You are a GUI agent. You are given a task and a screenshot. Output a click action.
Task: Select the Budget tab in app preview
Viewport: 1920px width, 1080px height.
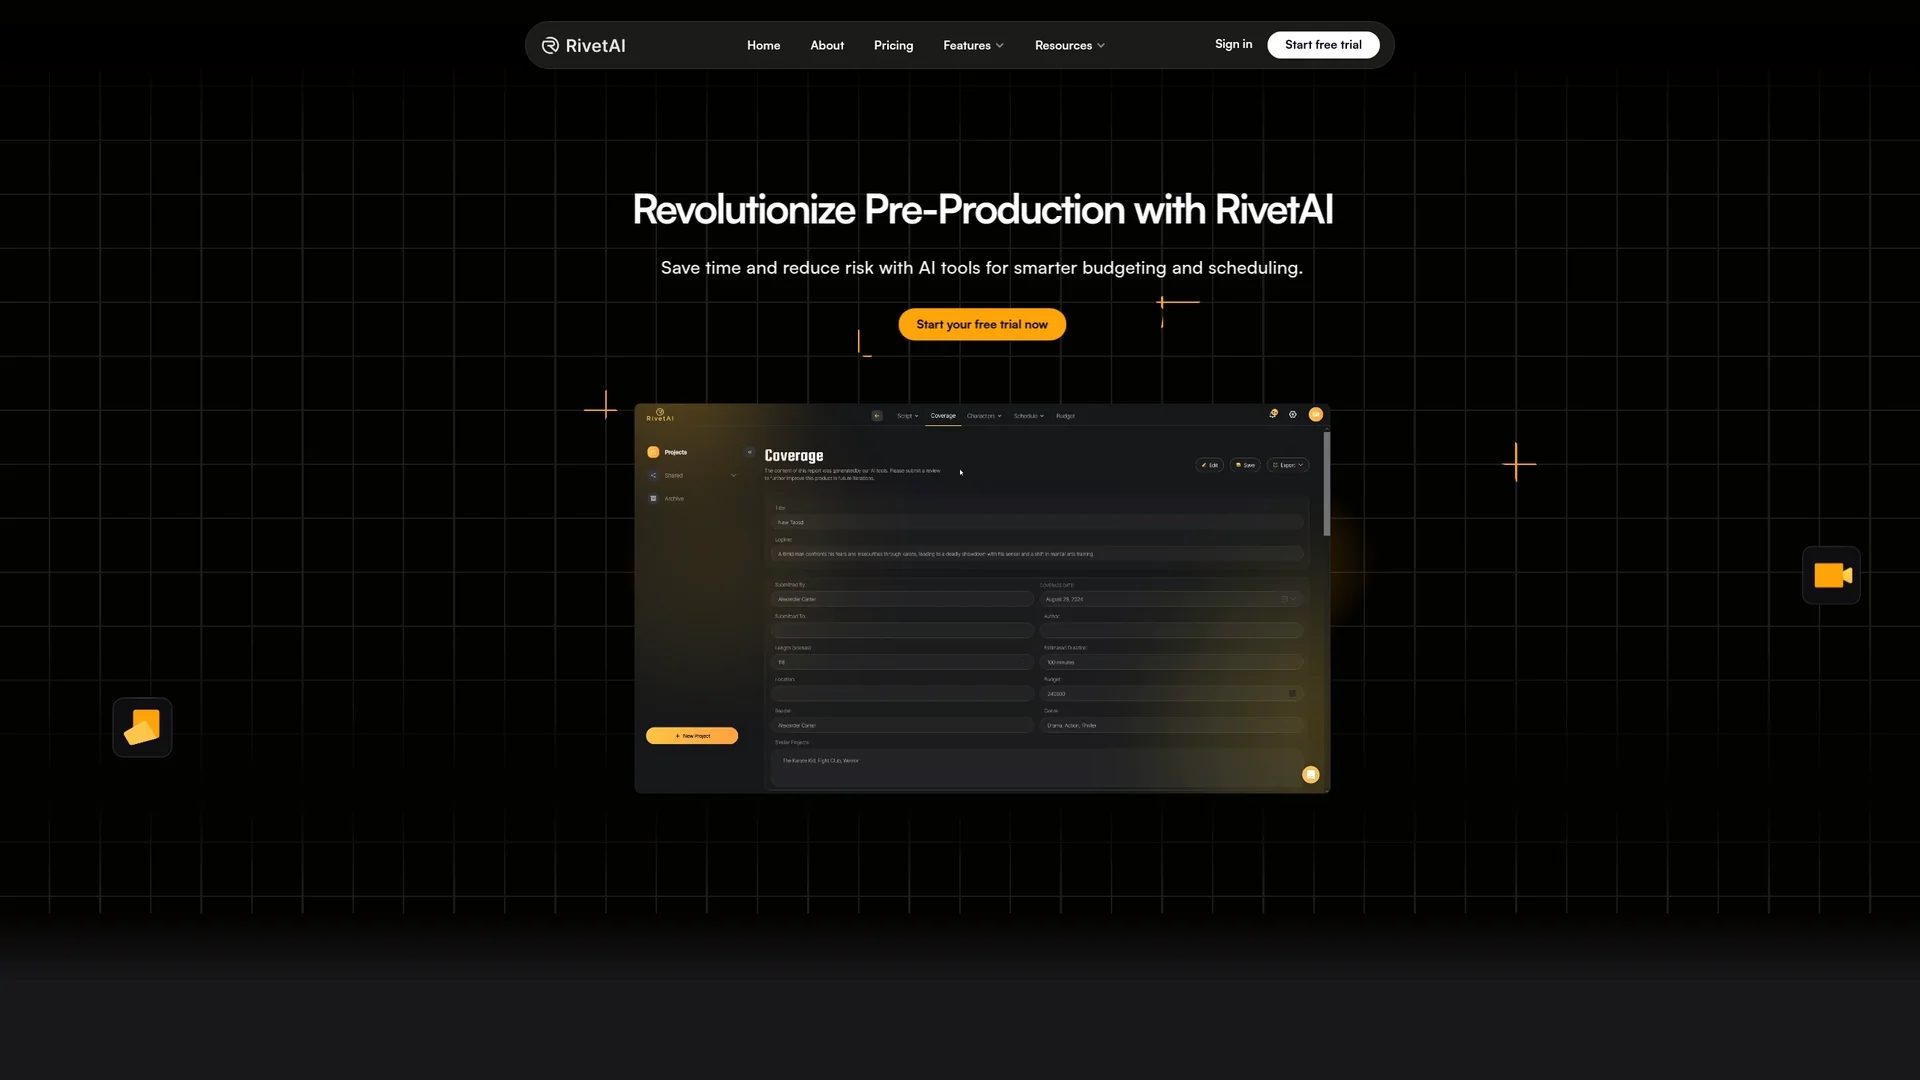click(1065, 416)
